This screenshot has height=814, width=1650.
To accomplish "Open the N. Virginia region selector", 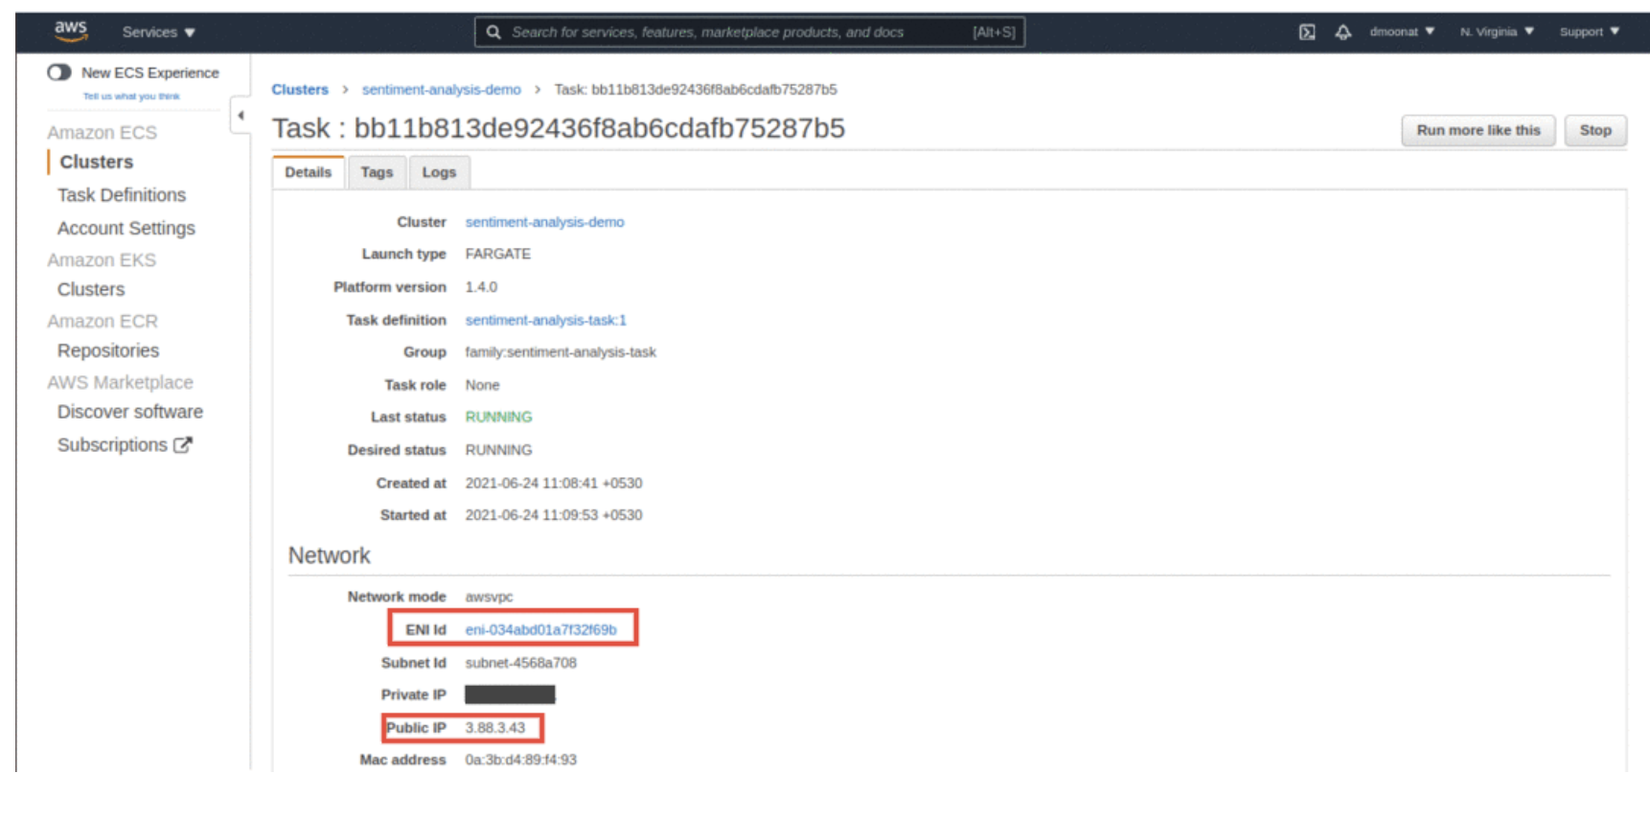I will point(1497,32).
